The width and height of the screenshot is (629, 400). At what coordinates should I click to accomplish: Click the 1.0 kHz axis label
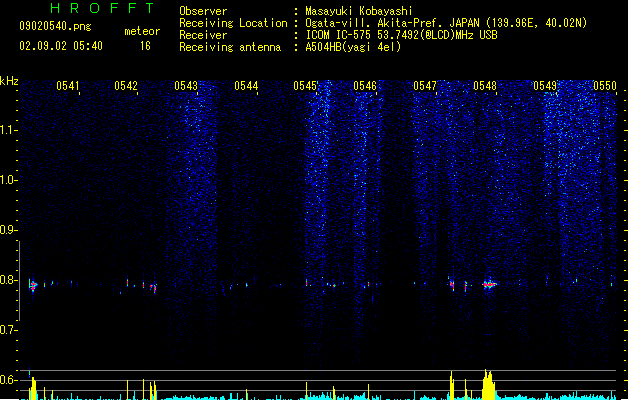[8, 180]
